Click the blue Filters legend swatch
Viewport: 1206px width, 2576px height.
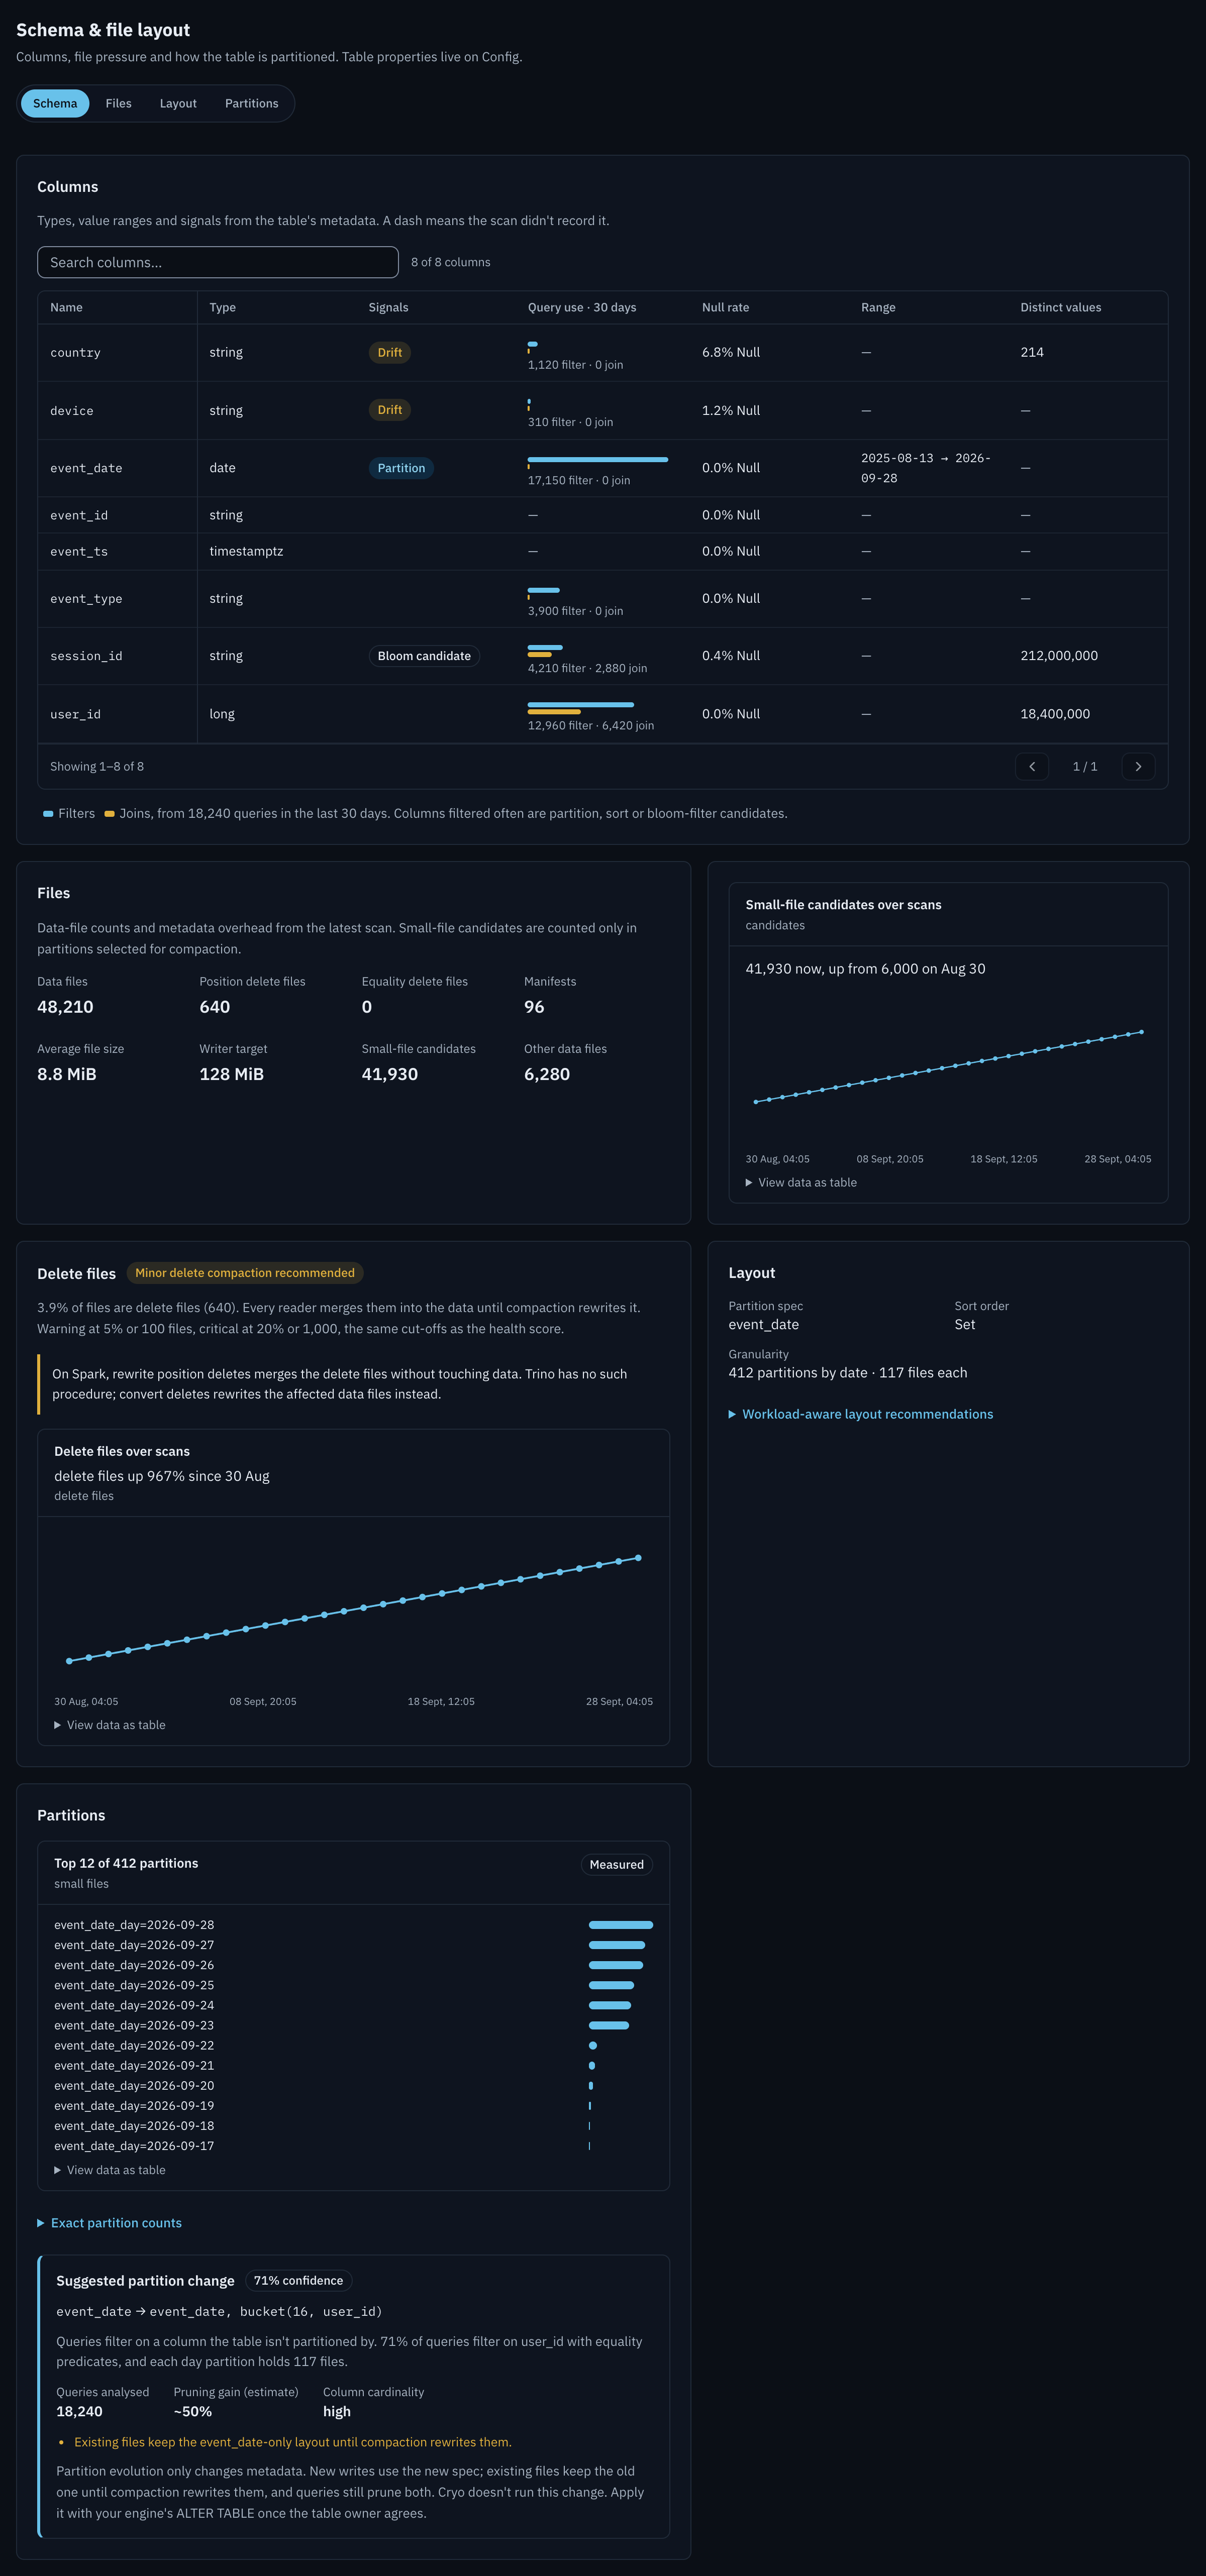(48, 814)
